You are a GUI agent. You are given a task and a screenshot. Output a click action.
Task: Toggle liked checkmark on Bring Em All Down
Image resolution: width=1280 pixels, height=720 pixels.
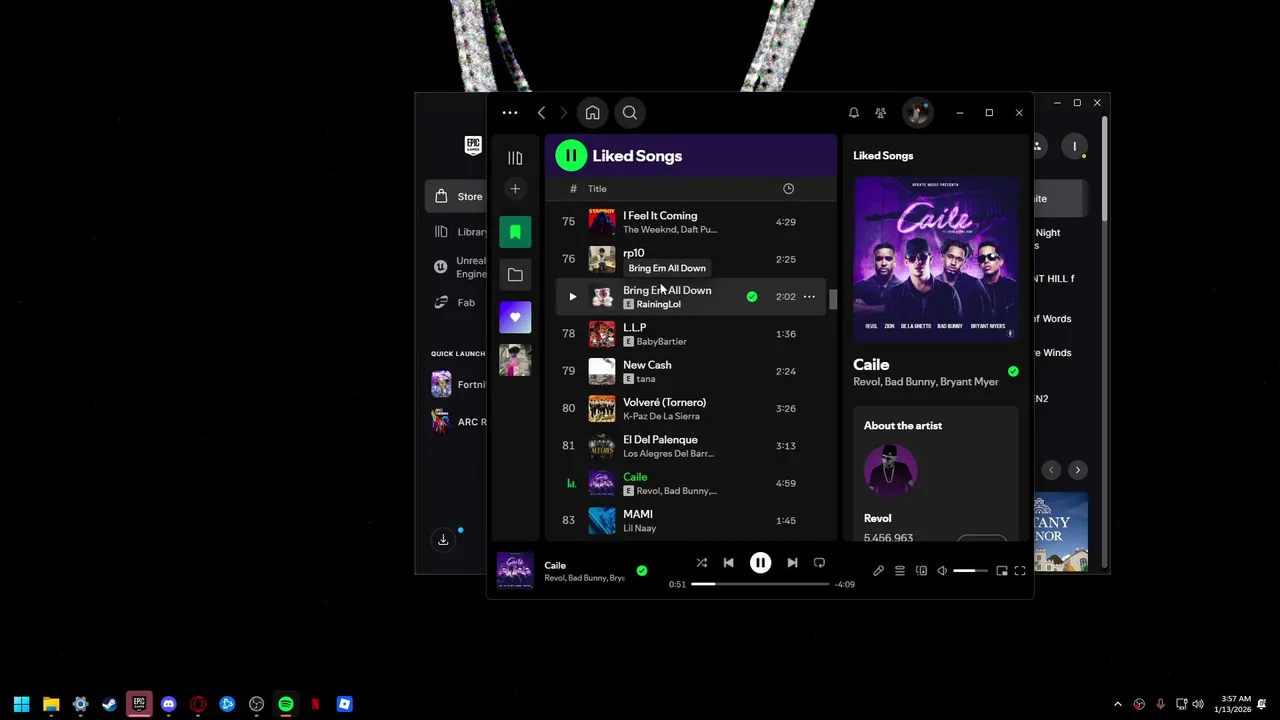click(752, 297)
